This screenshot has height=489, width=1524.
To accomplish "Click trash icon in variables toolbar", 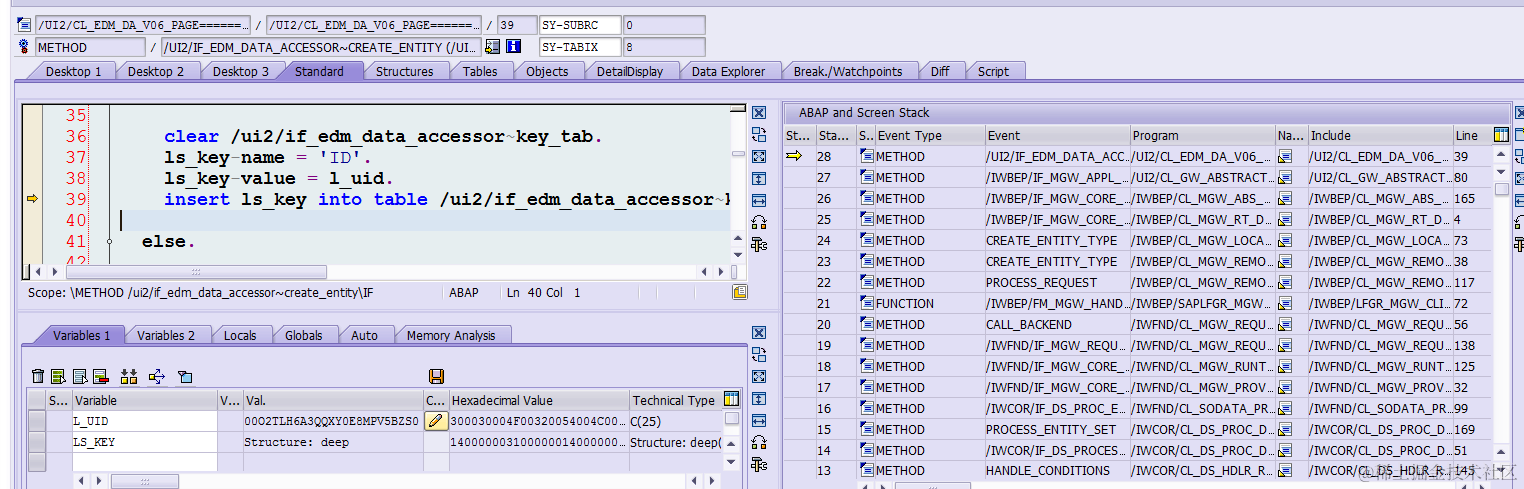I will pos(38,376).
